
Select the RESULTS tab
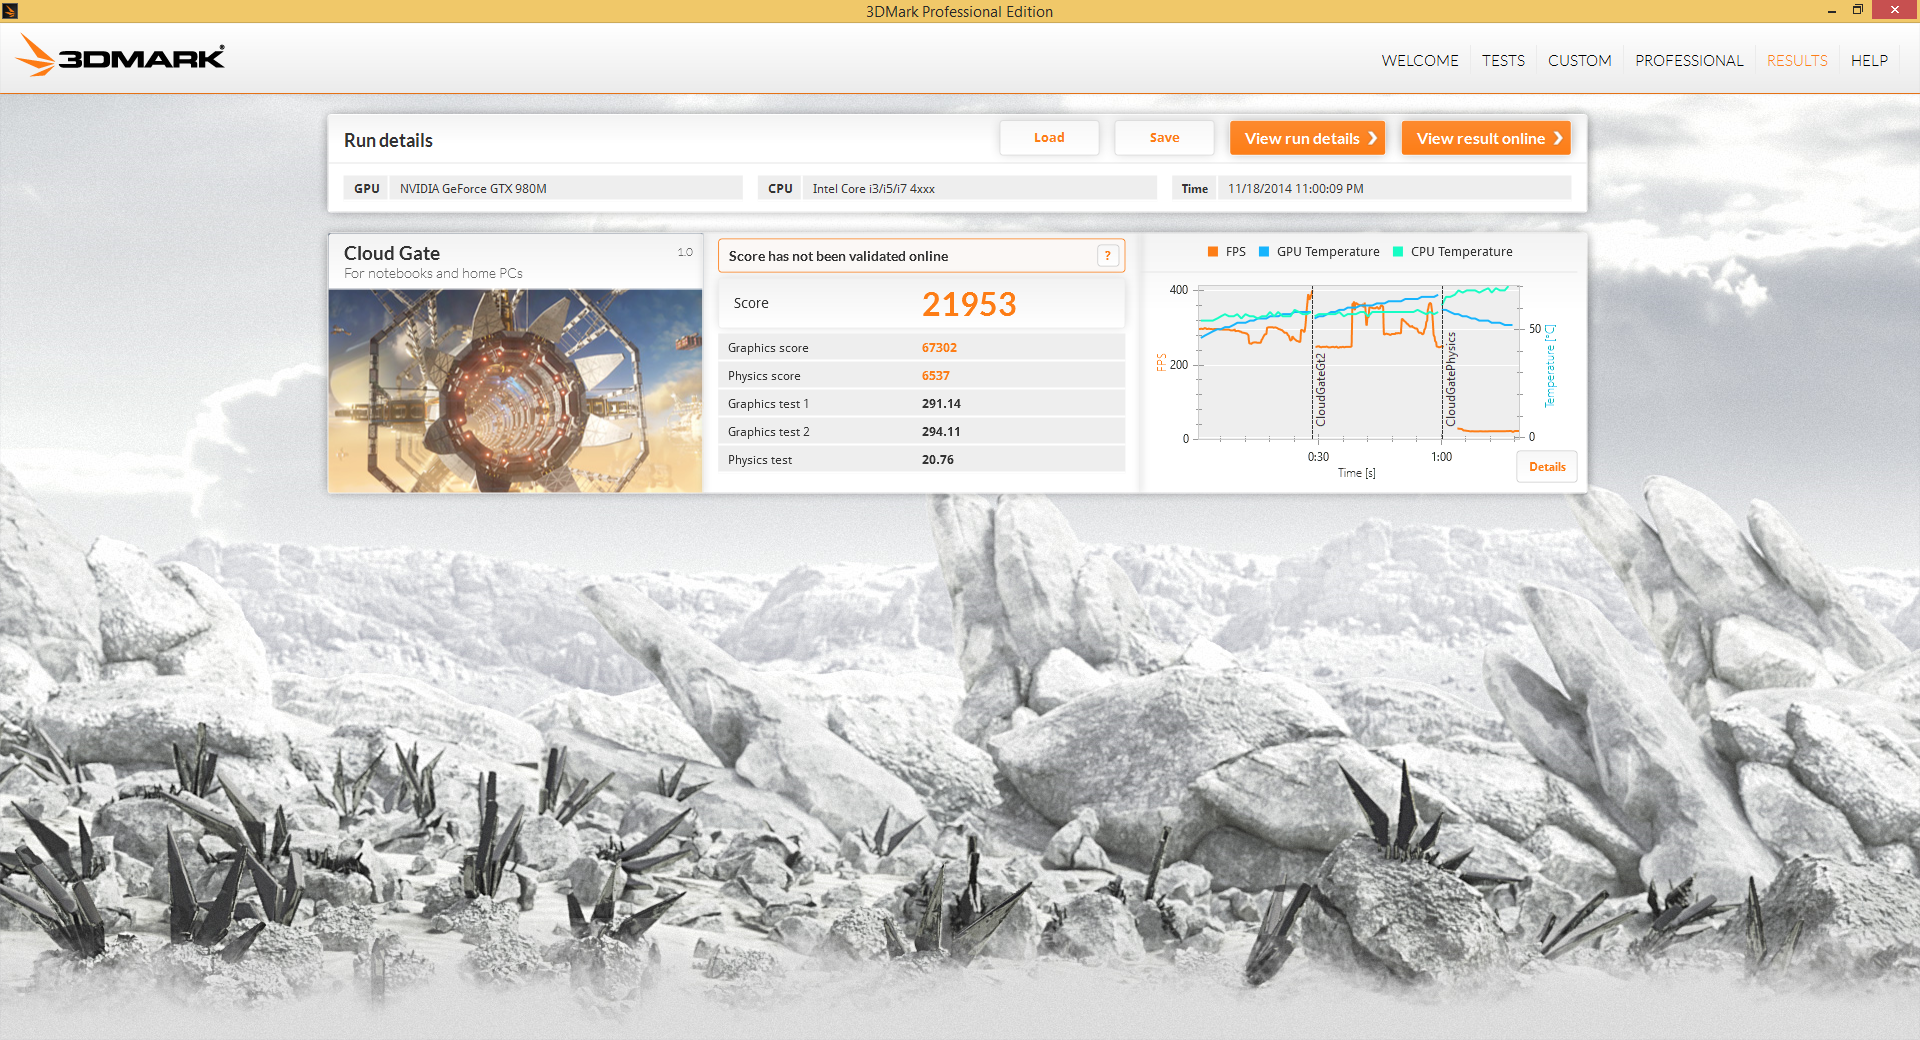click(1797, 61)
